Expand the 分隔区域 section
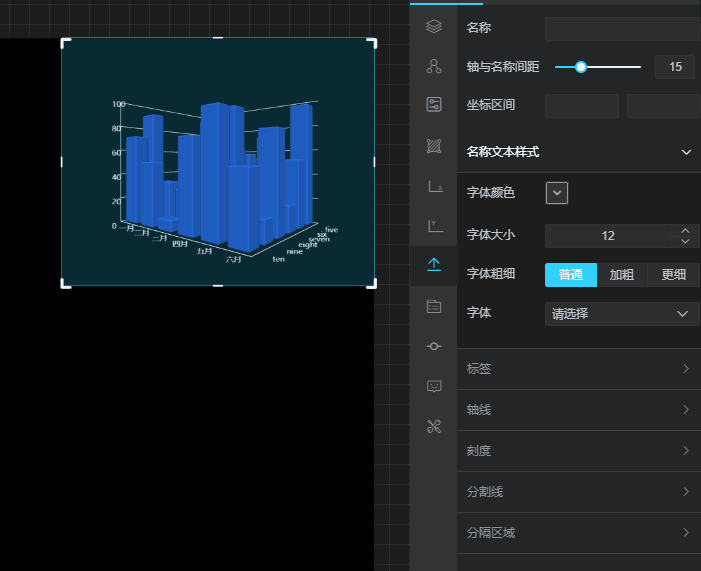701x571 pixels. click(x=579, y=533)
